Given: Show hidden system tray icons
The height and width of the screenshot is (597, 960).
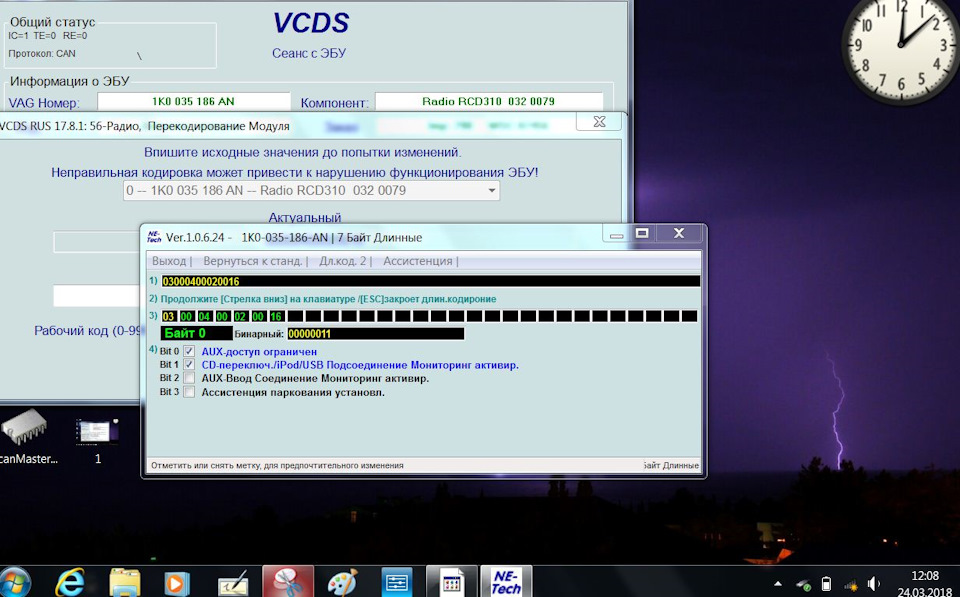Looking at the screenshot, I should (x=778, y=584).
